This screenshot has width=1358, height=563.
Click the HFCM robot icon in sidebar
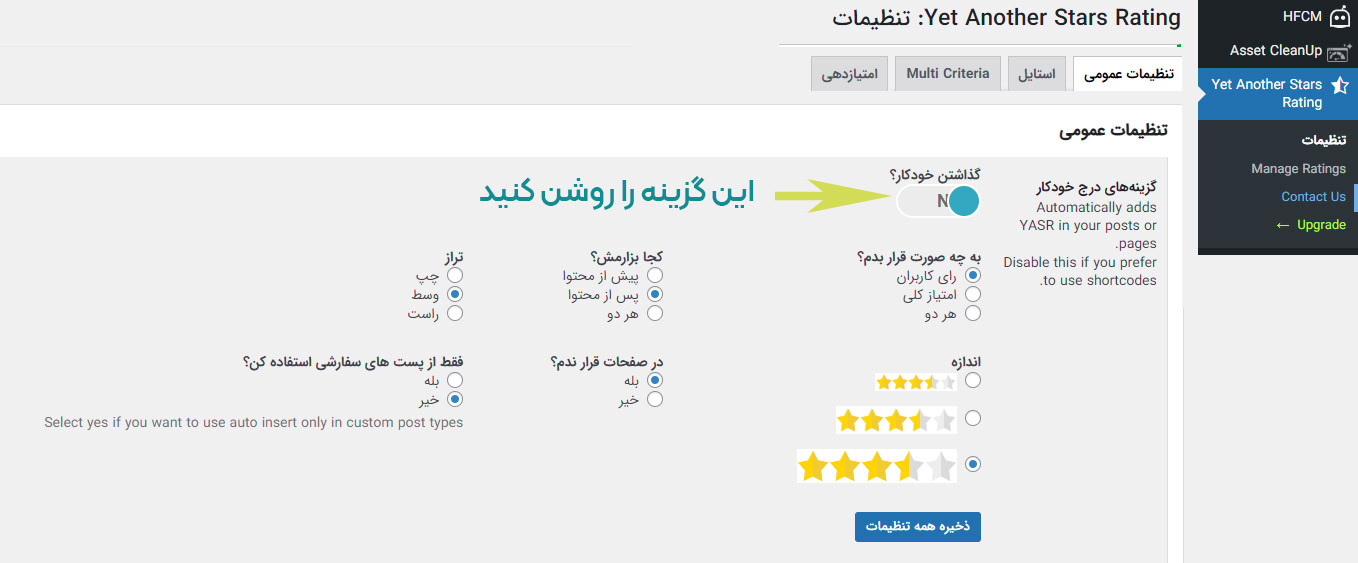[x=1339, y=17]
